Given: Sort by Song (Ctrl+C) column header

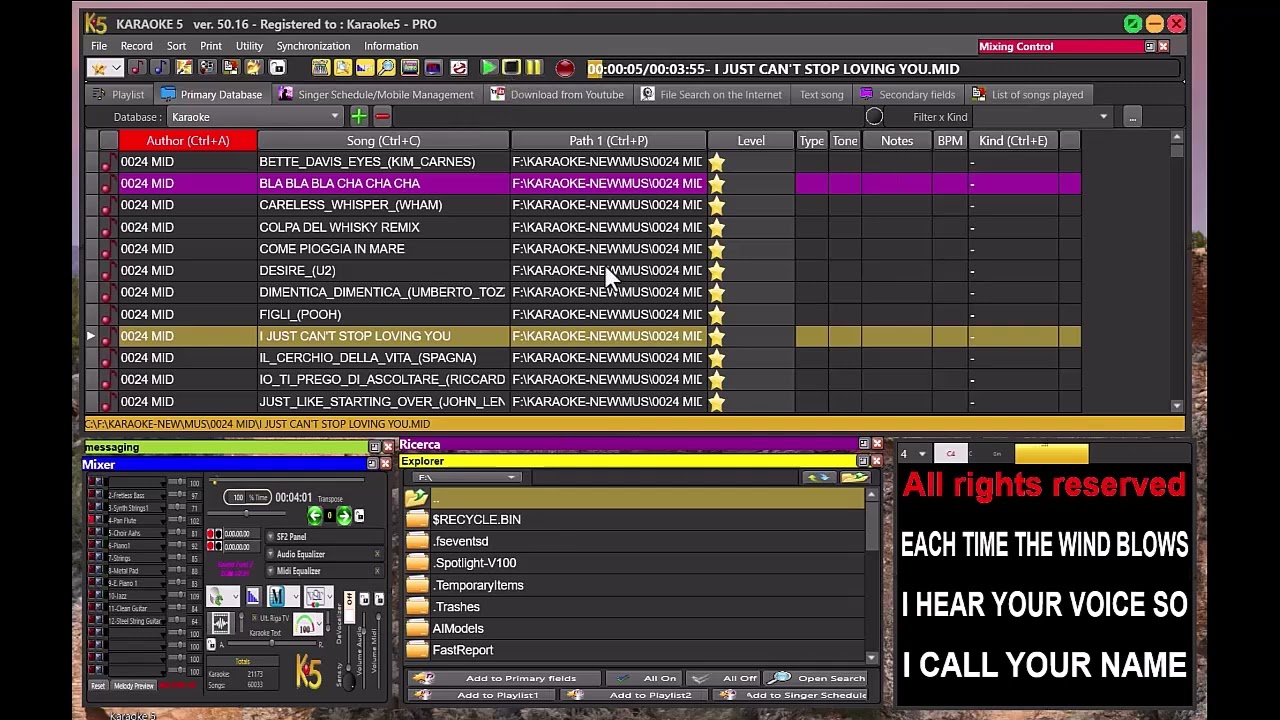Looking at the screenshot, I should (383, 141).
